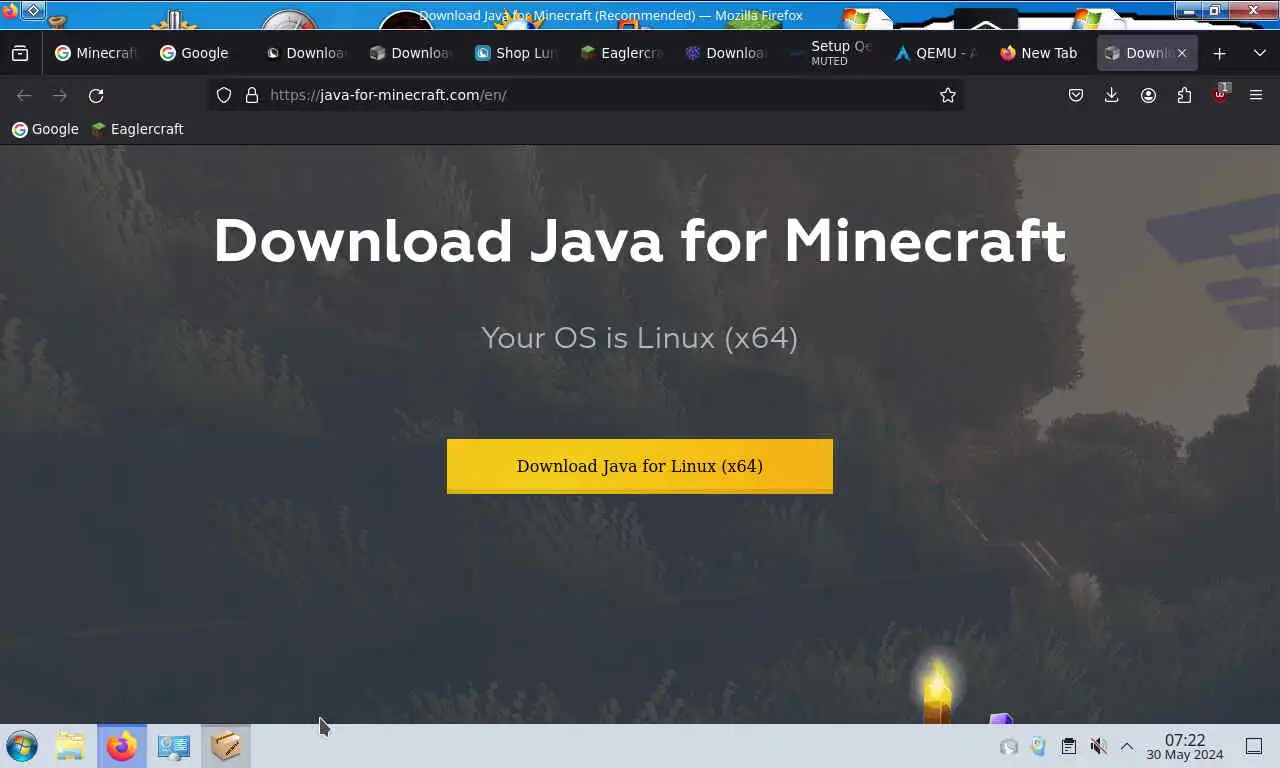The image size is (1280, 768).
Task: Switch to the Download tab with purple atom icon
Action: tap(726, 53)
